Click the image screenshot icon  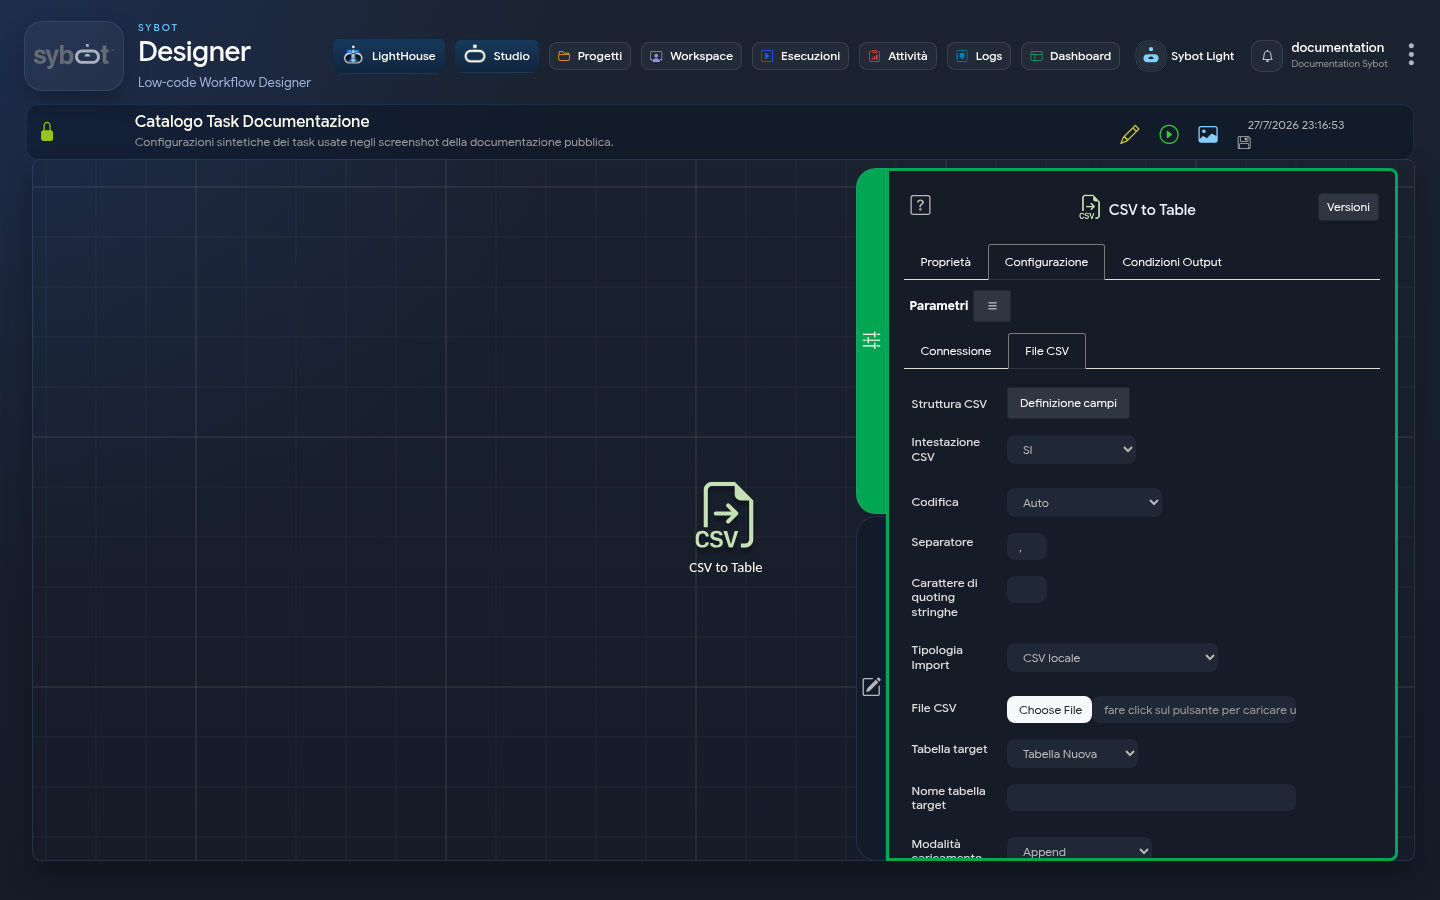point(1208,134)
